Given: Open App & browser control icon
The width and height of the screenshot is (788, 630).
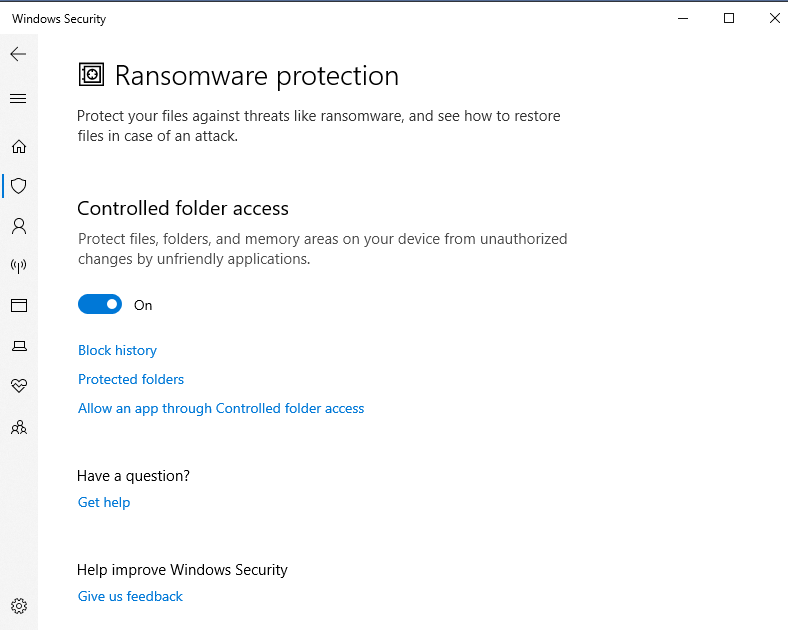Looking at the screenshot, I should point(19,305).
